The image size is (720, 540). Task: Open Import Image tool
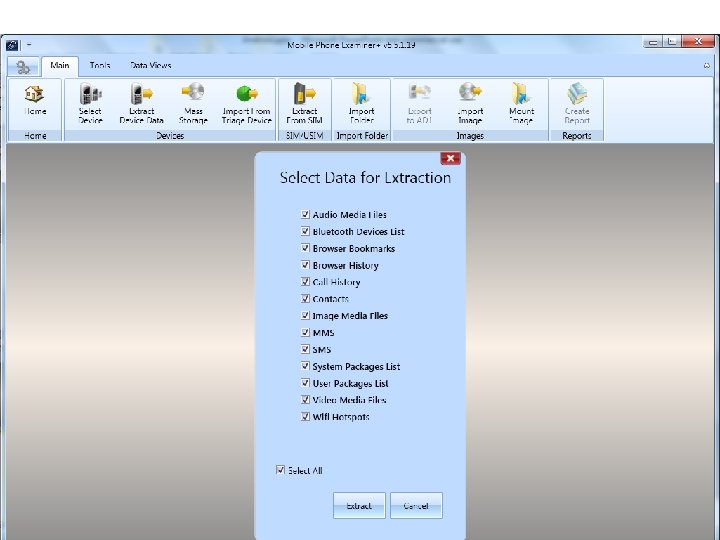pos(470,103)
